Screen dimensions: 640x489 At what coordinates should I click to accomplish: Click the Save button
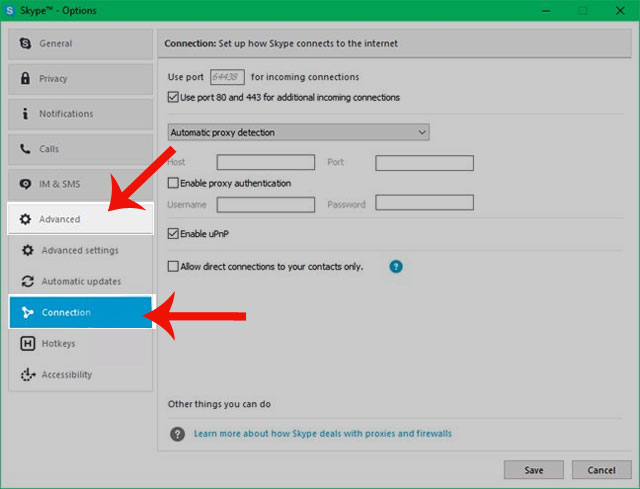click(x=534, y=470)
